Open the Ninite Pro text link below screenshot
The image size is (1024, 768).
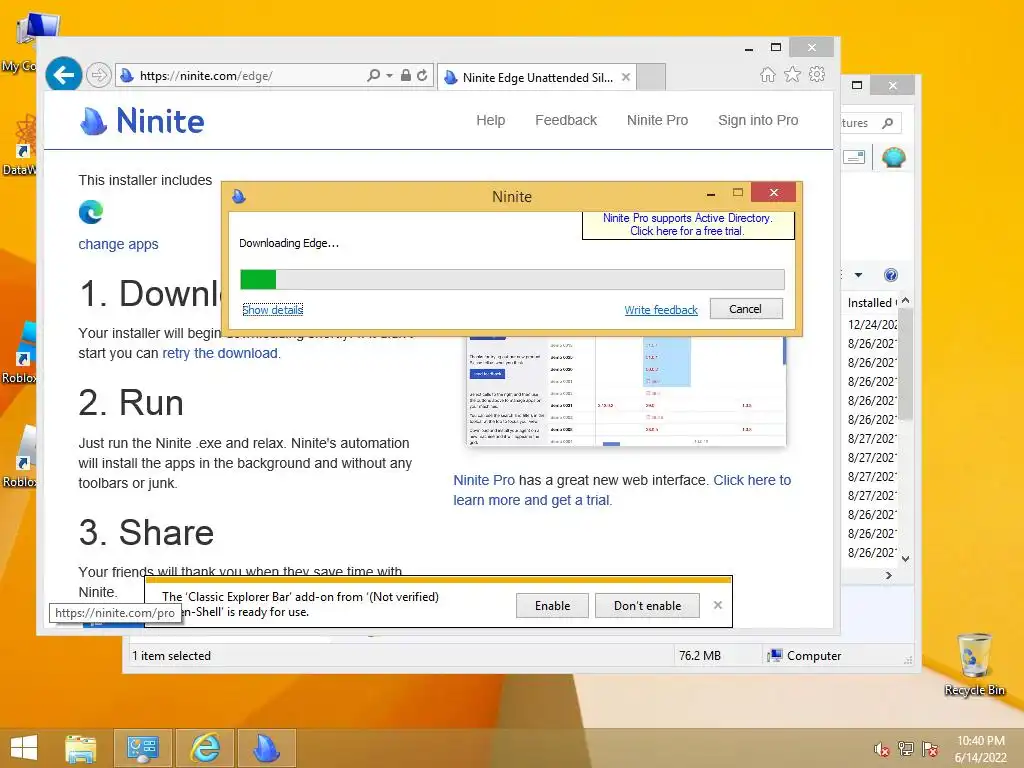(484, 480)
